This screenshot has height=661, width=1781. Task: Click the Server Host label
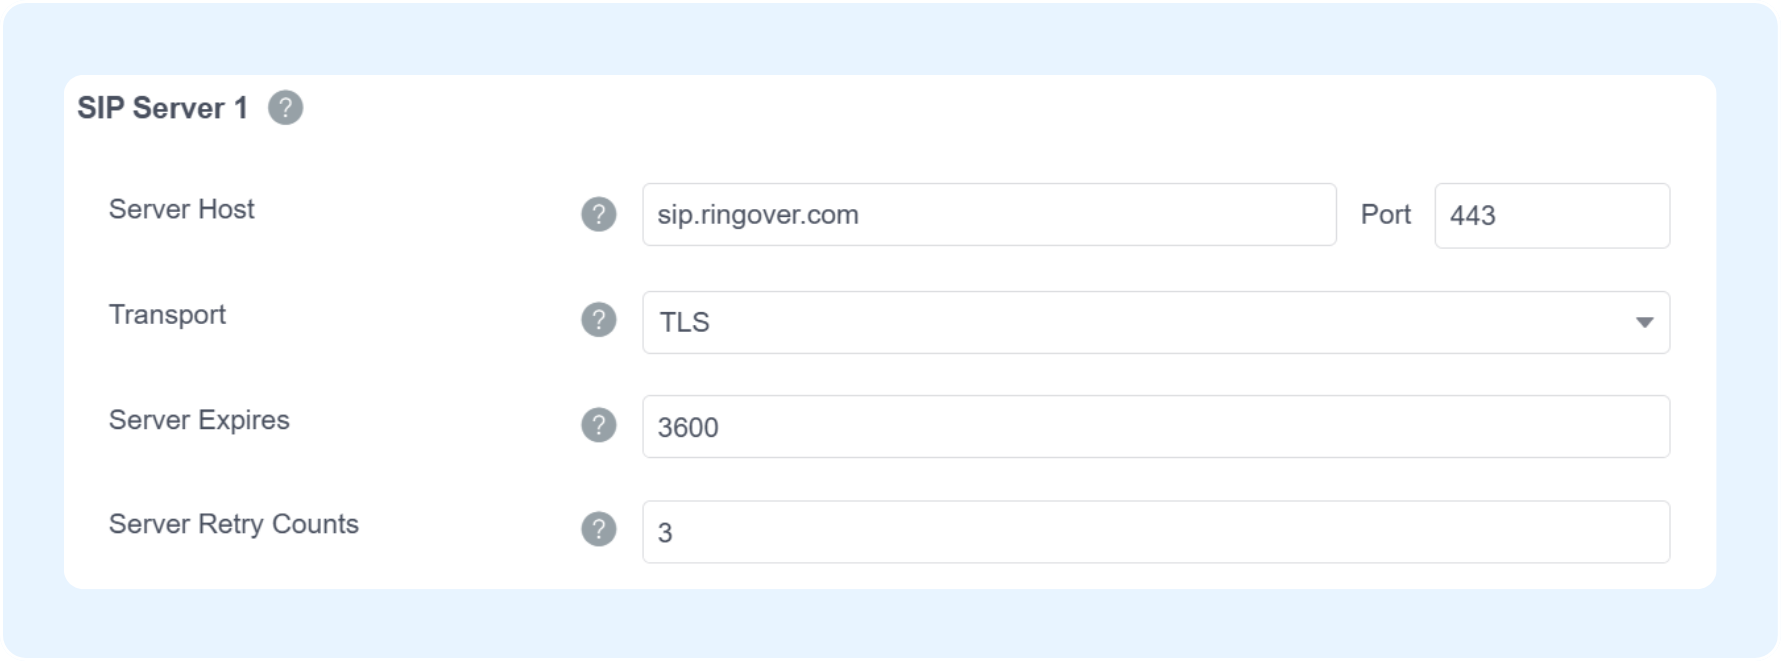181,209
